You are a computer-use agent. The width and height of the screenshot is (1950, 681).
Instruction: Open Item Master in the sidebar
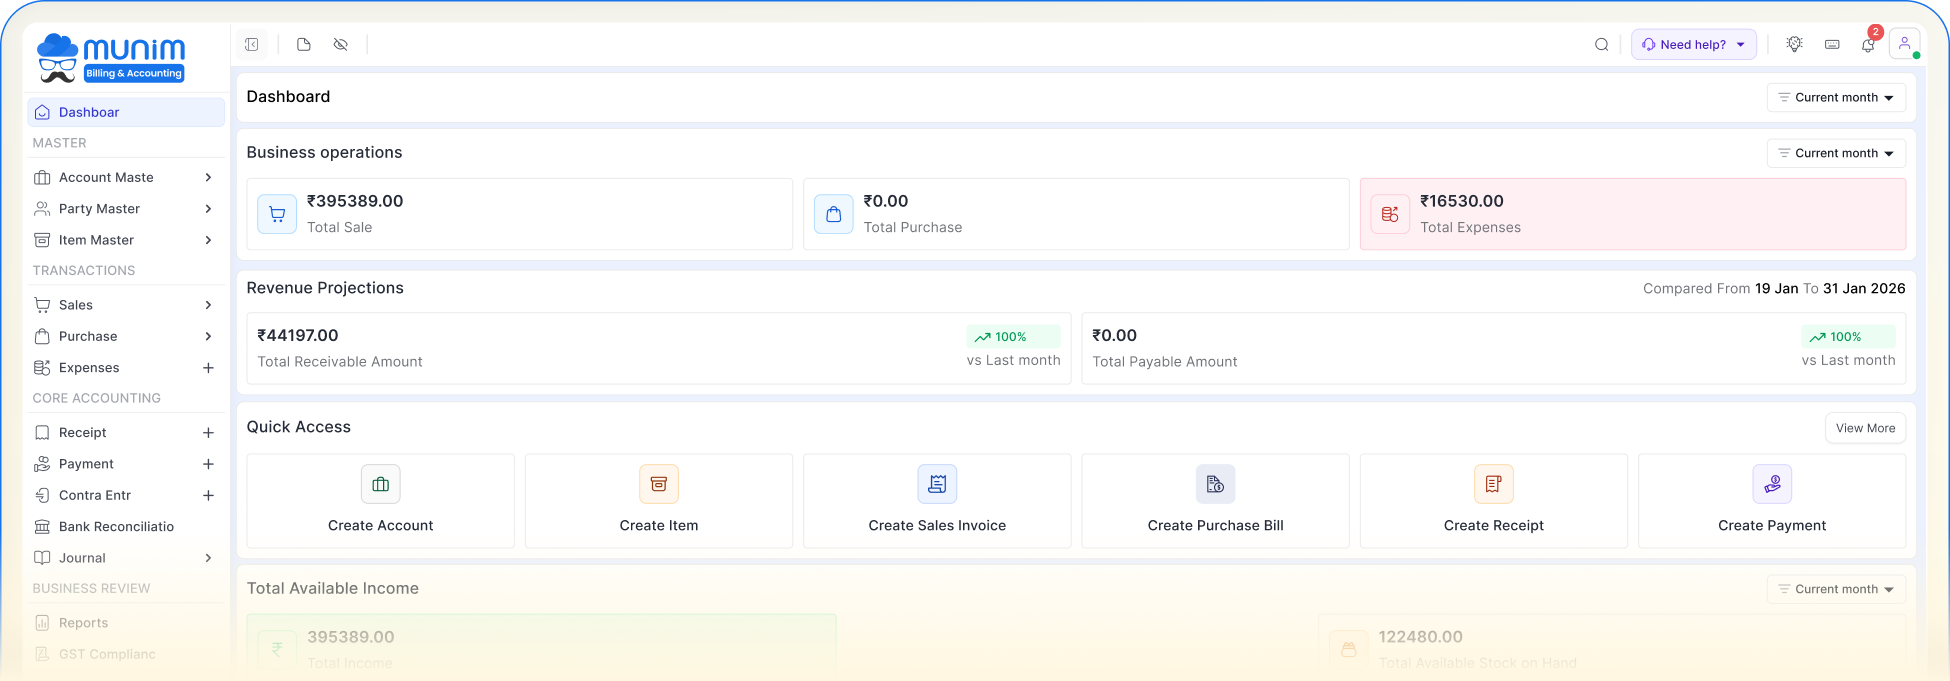[x=96, y=241]
